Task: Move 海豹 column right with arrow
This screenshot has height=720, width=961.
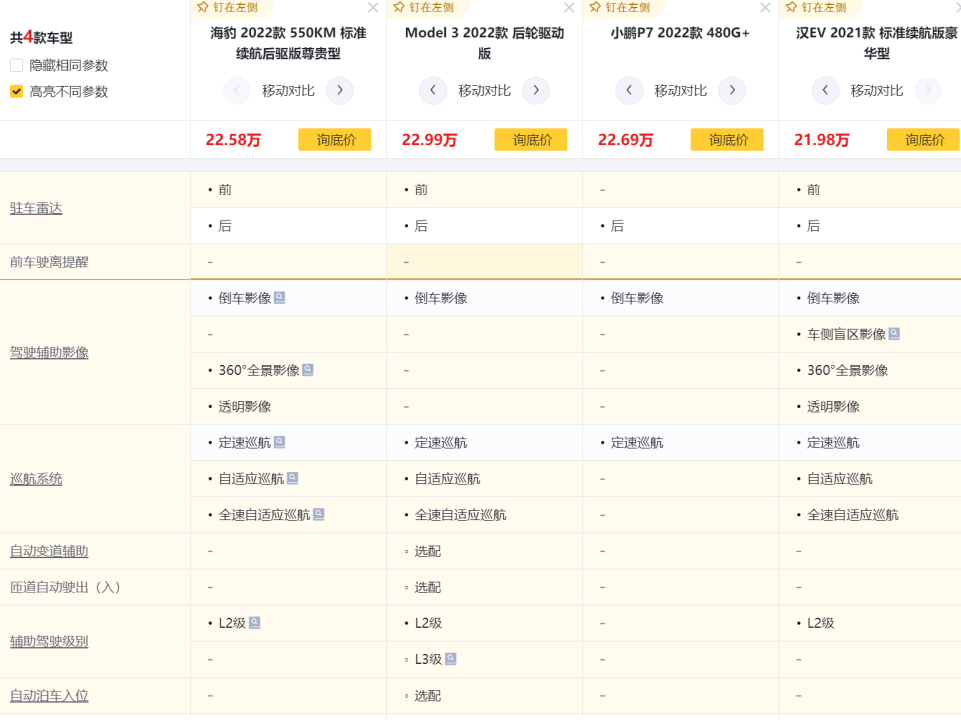Action: click(340, 91)
